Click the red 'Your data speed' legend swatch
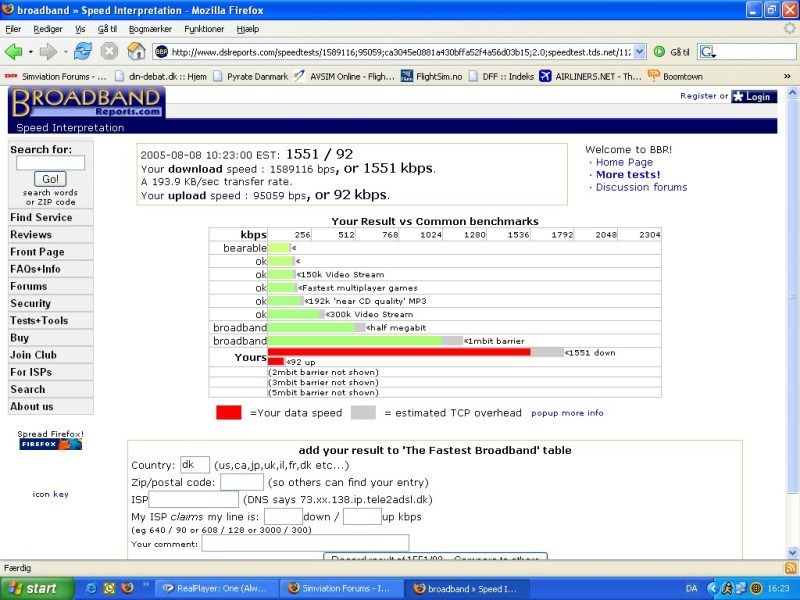 tap(228, 412)
